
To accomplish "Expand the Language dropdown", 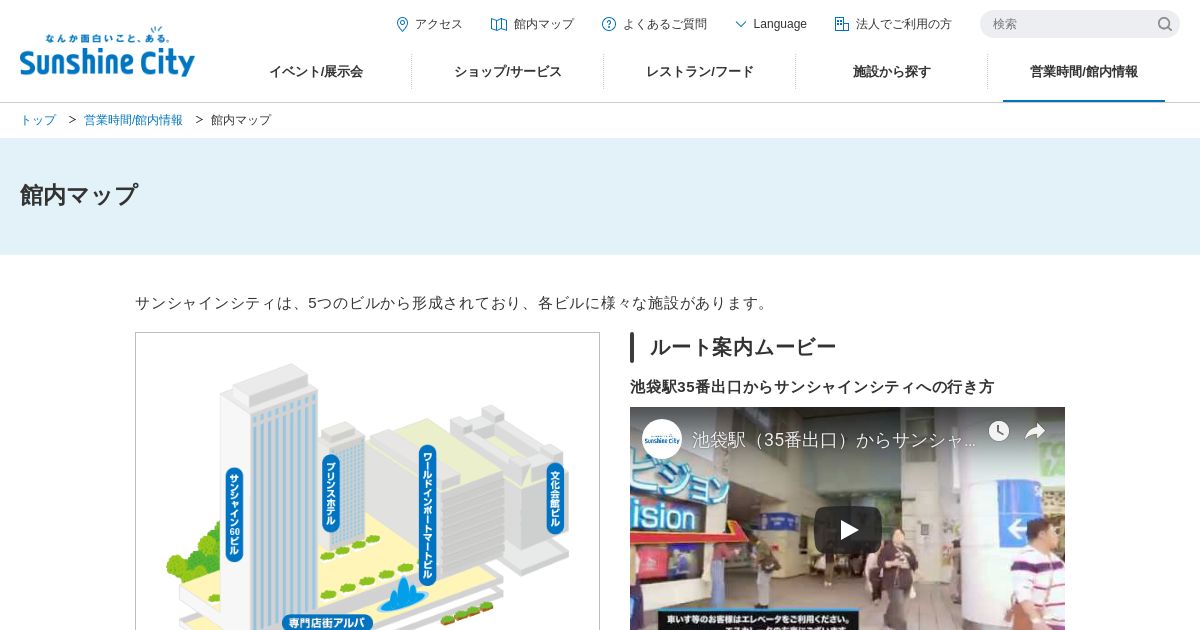I will point(771,24).
